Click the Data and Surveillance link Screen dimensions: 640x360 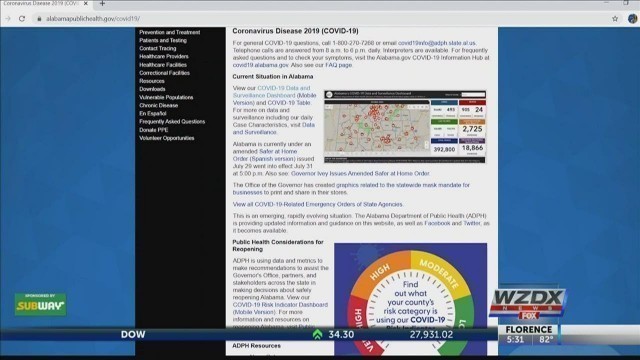273,129
